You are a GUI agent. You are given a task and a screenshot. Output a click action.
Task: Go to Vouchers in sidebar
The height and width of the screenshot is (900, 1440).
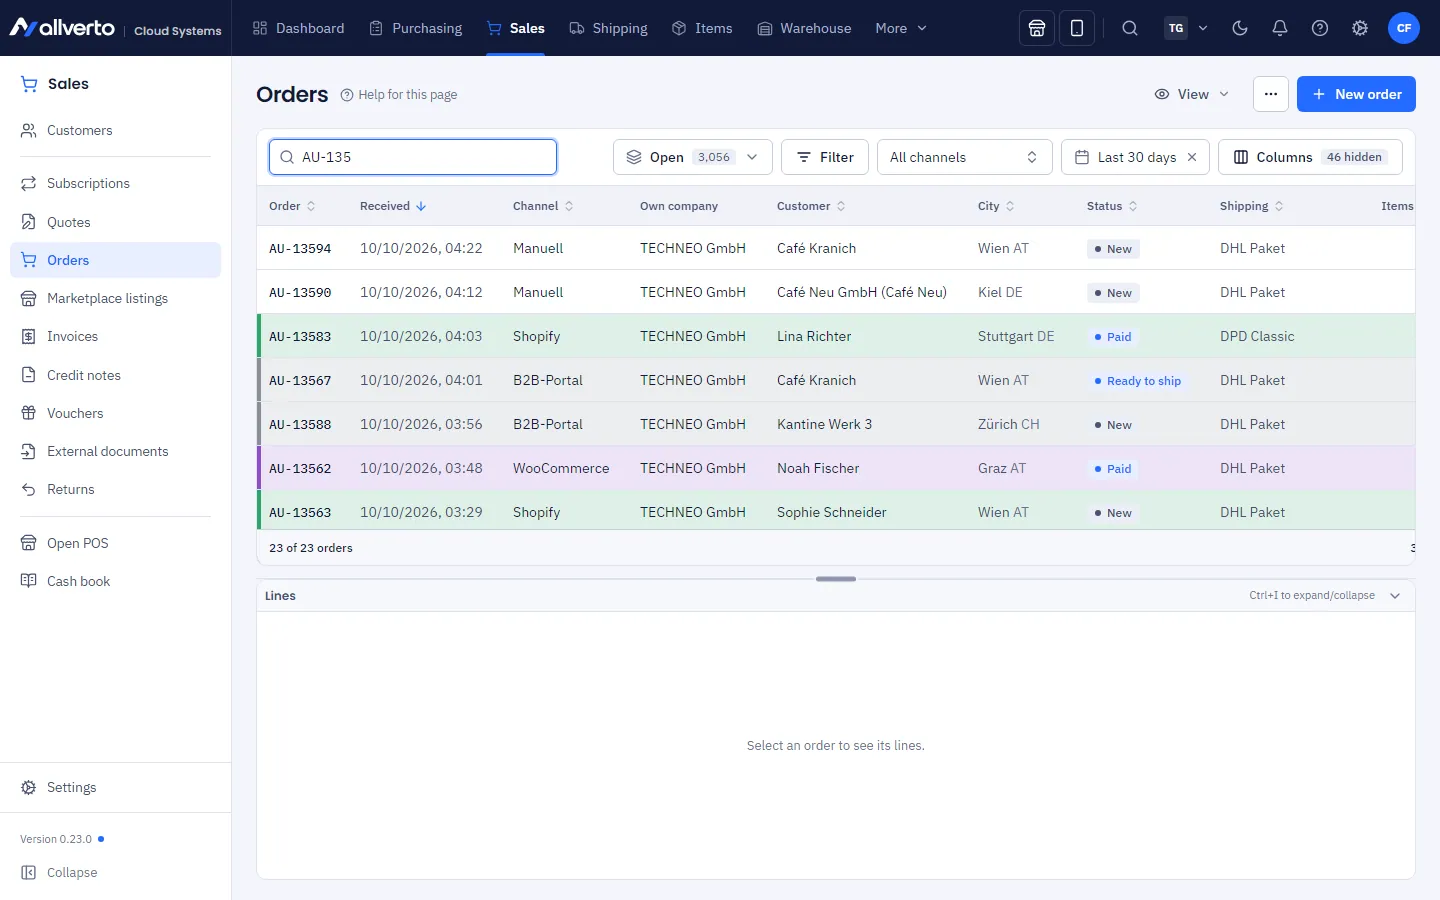pos(115,413)
